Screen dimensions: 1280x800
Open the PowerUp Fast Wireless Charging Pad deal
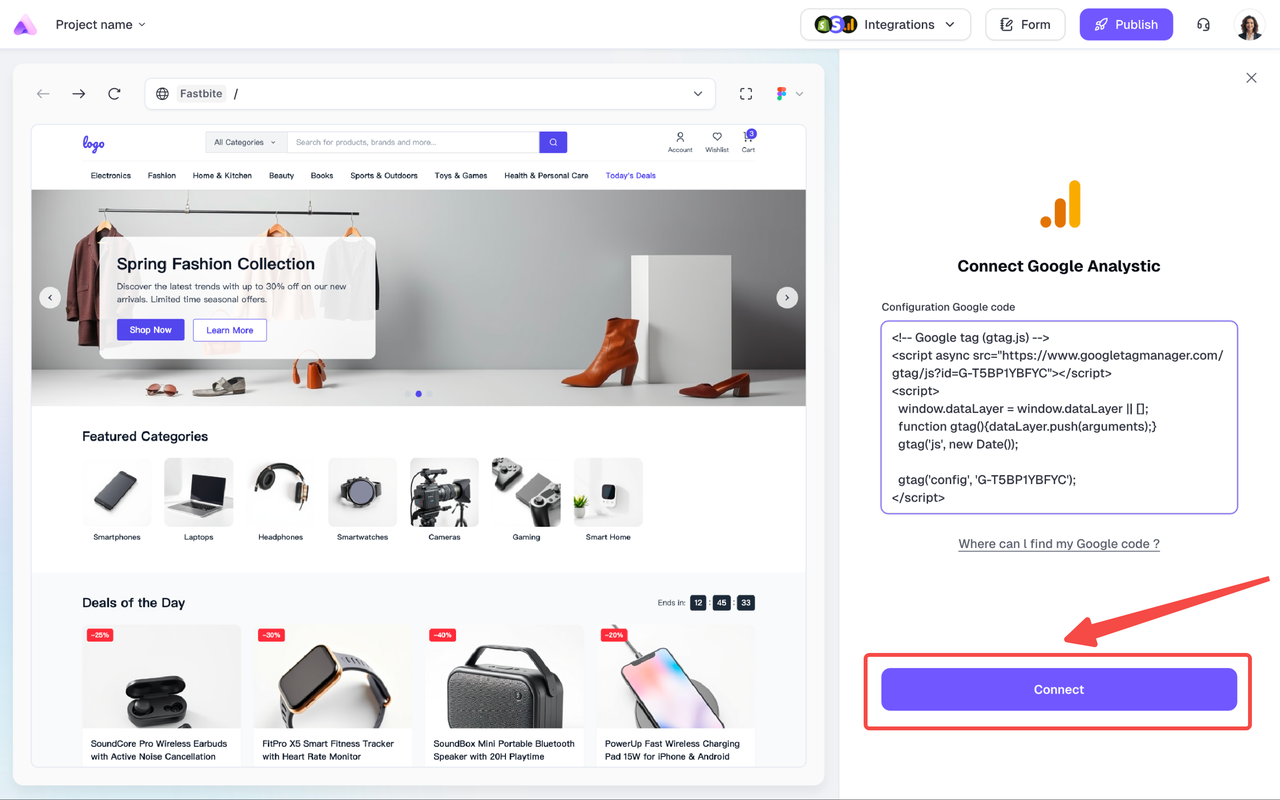(x=676, y=696)
